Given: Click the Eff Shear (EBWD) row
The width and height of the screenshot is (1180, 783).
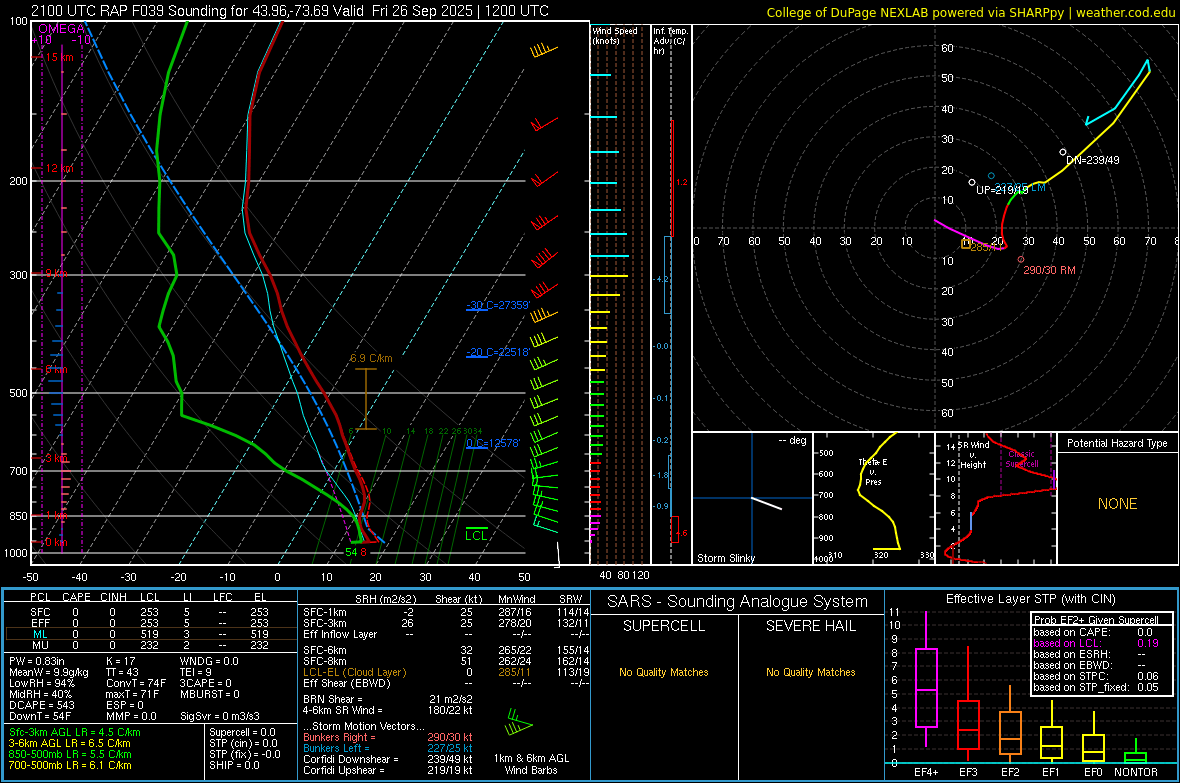Looking at the screenshot, I should (x=446, y=683).
